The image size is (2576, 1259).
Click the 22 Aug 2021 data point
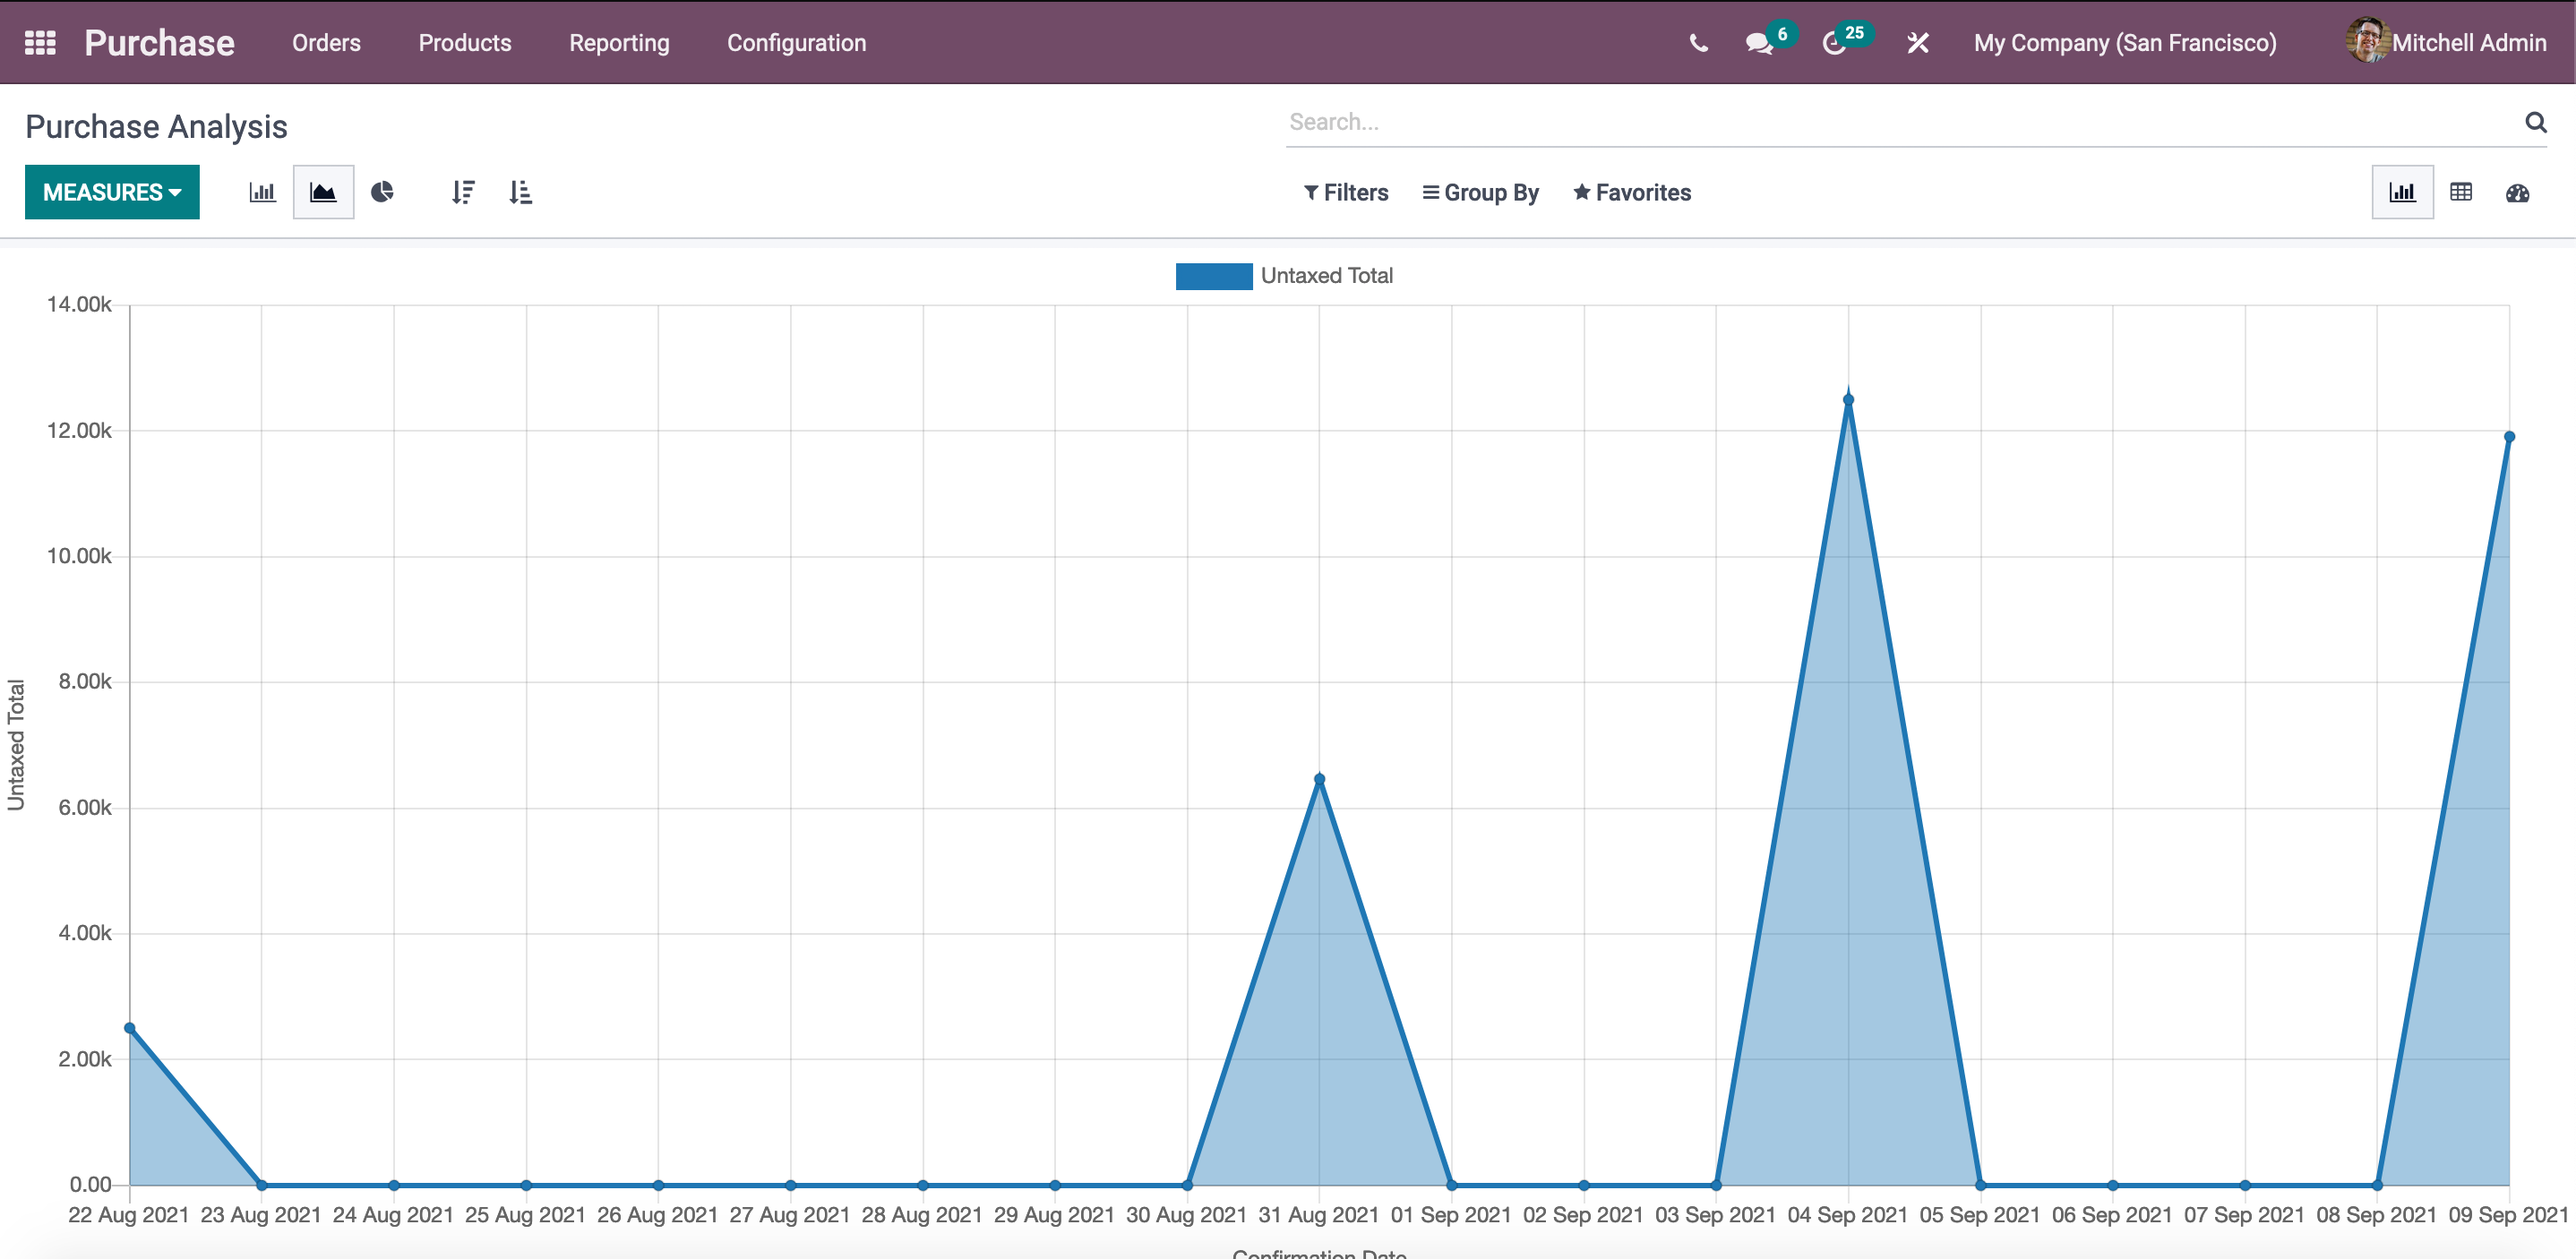coord(130,1028)
